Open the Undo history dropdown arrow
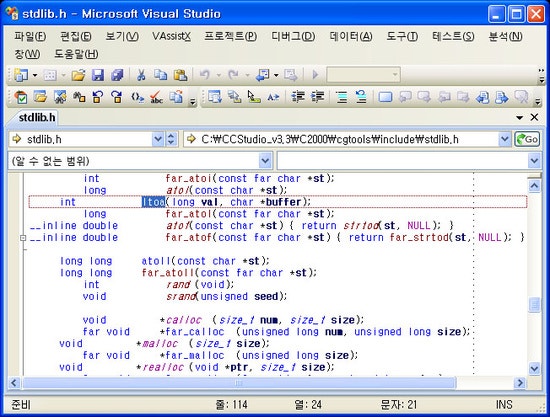550x417 pixels. coord(219,75)
